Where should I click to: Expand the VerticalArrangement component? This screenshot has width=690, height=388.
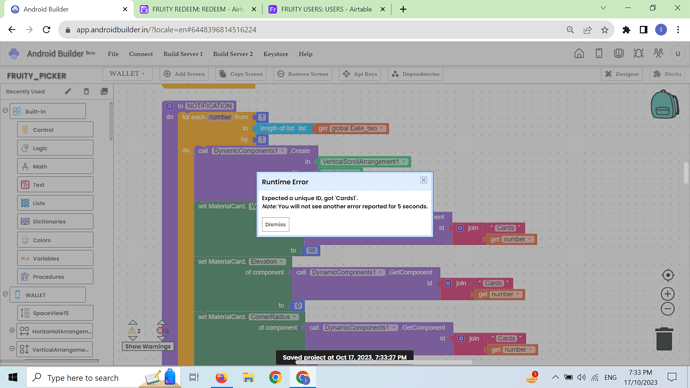tap(12, 349)
